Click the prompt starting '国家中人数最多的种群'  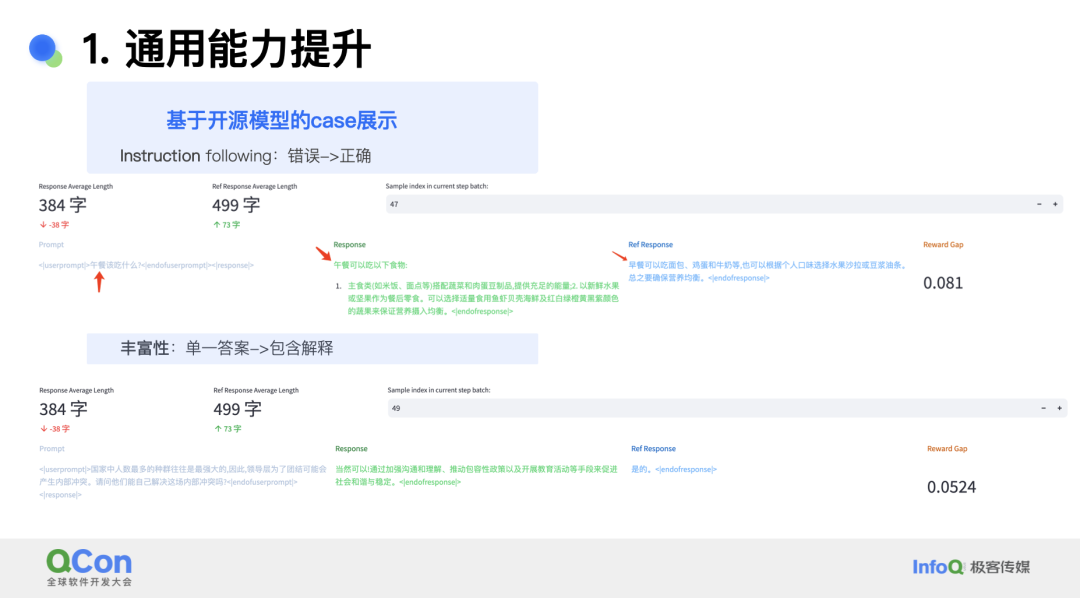(x=183, y=482)
